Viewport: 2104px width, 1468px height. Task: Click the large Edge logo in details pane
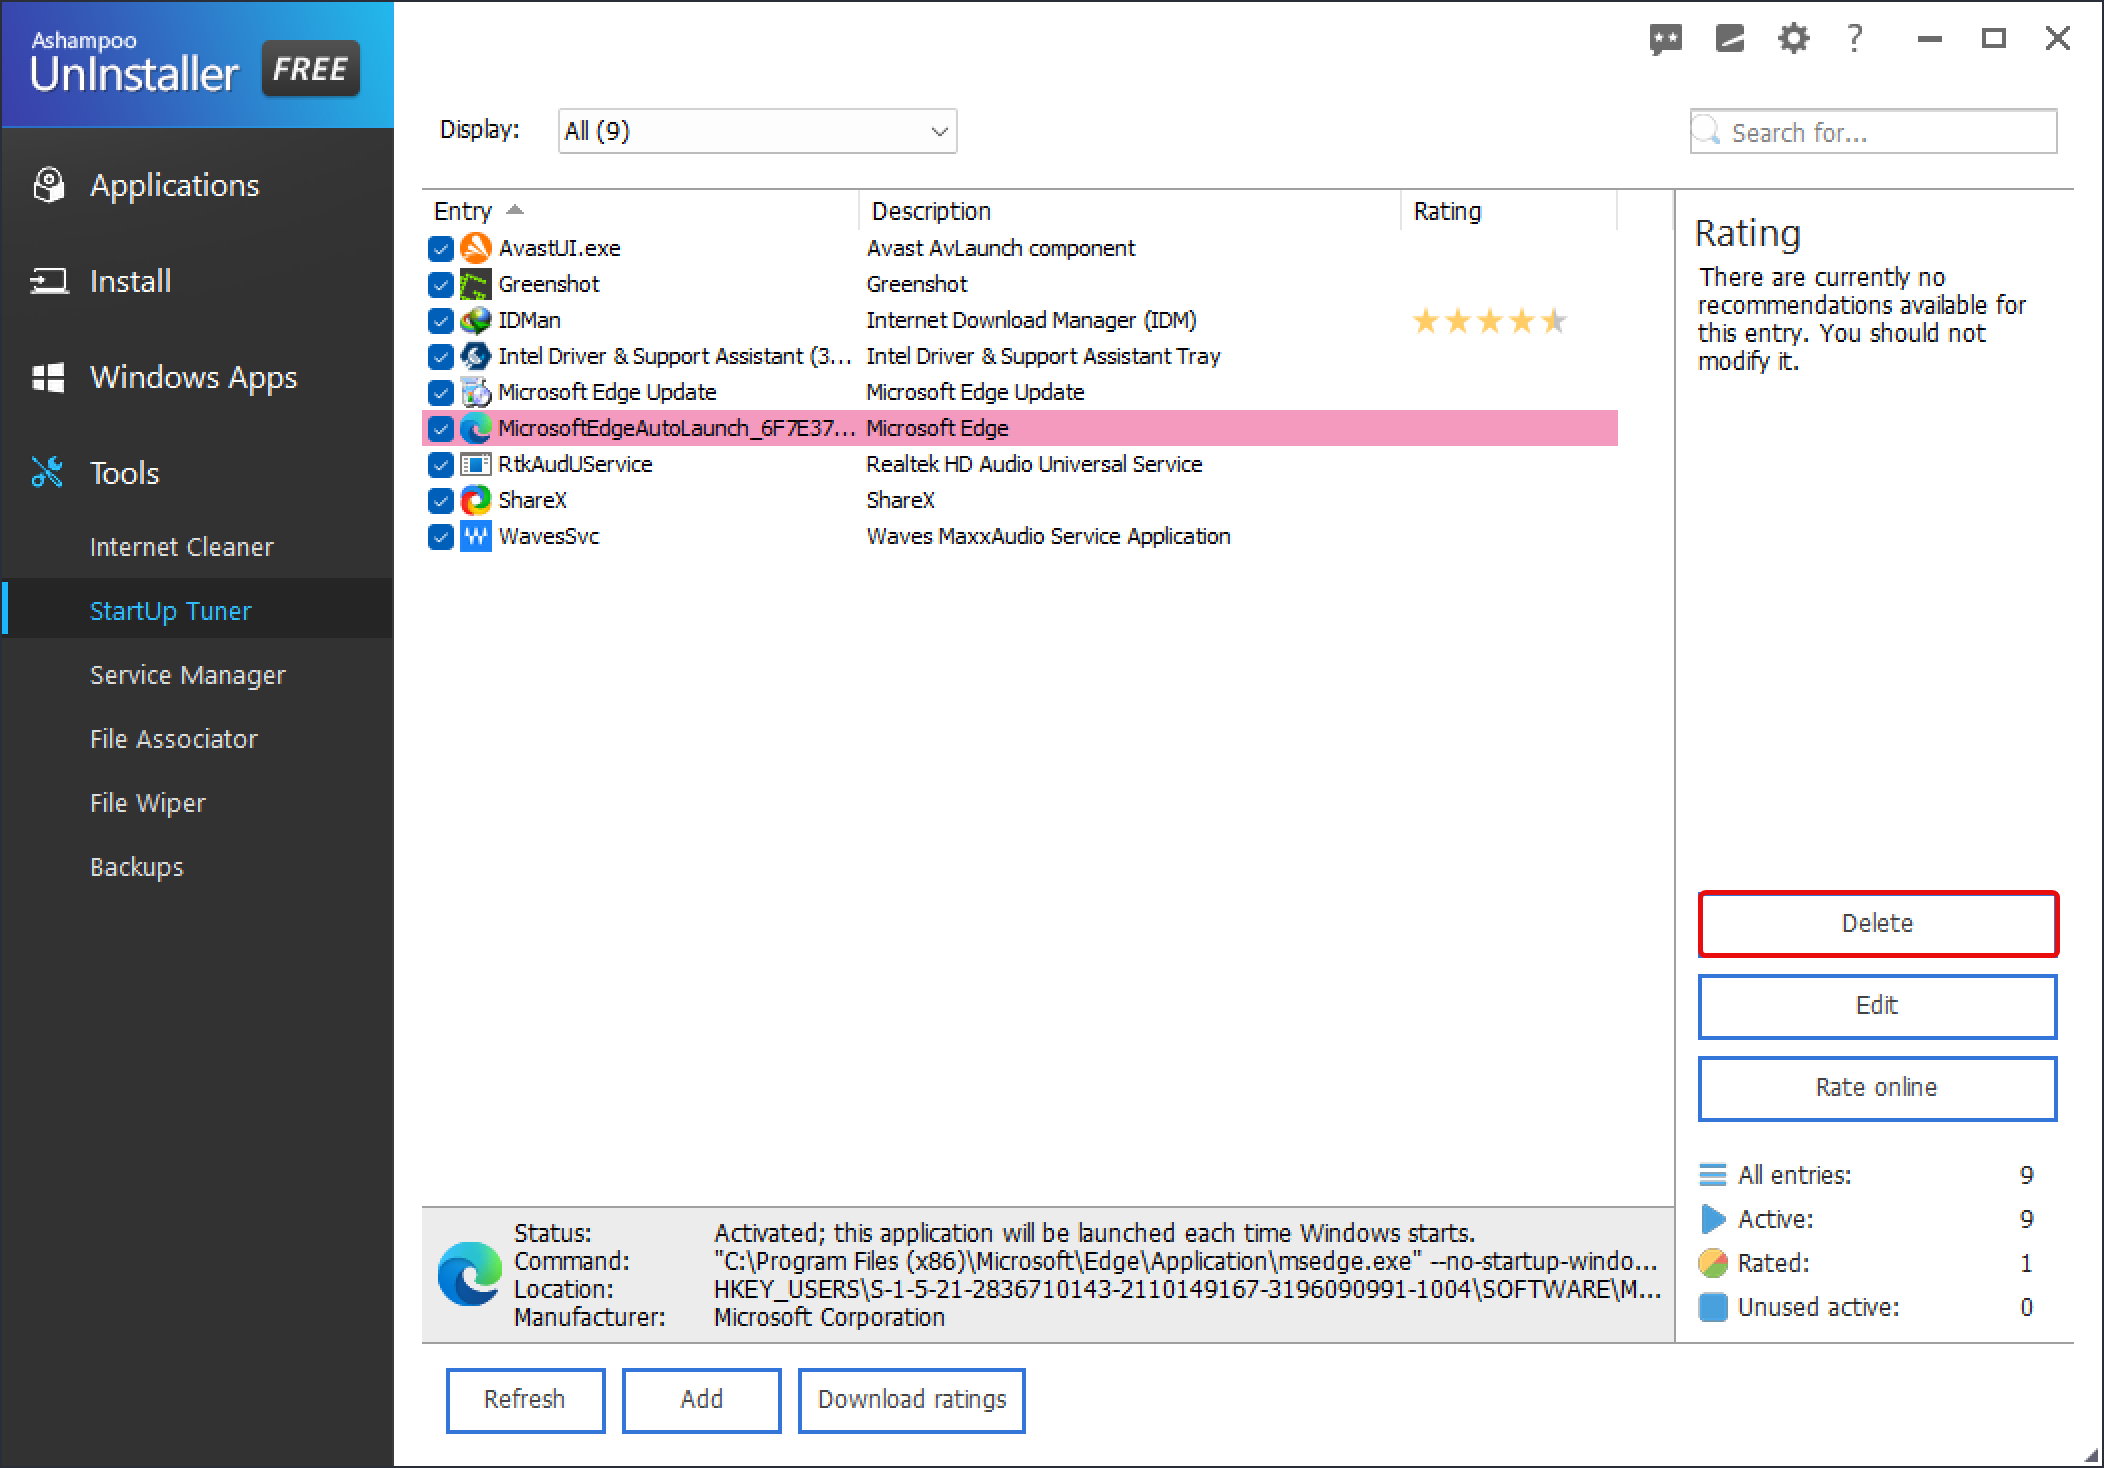pos(470,1274)
